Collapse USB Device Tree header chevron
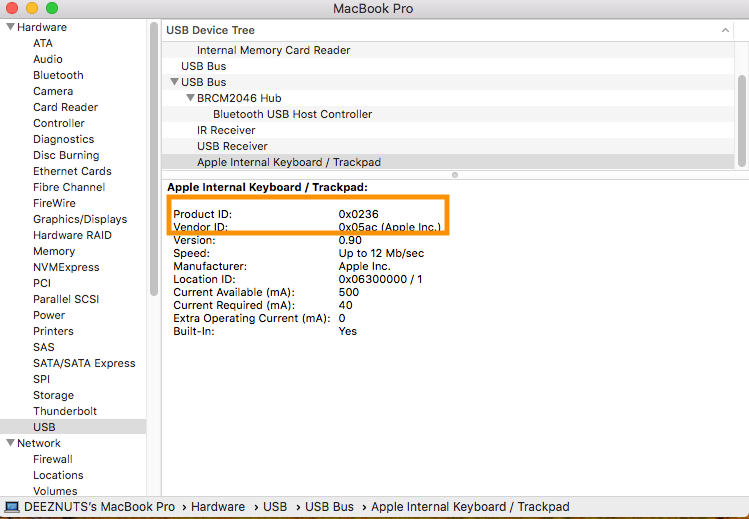This screenshot has height=519, width=749. (725, 30)
